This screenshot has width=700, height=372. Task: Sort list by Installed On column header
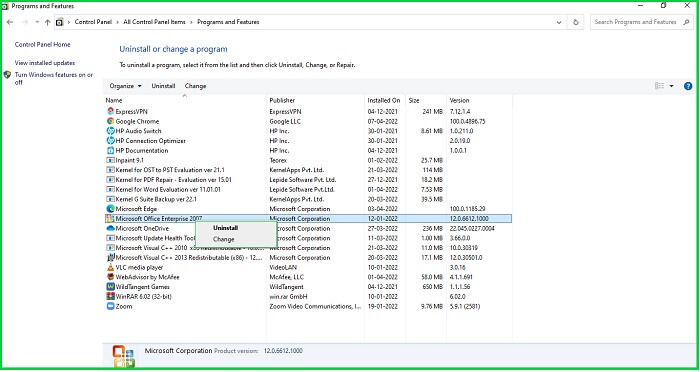click(384, 100)
